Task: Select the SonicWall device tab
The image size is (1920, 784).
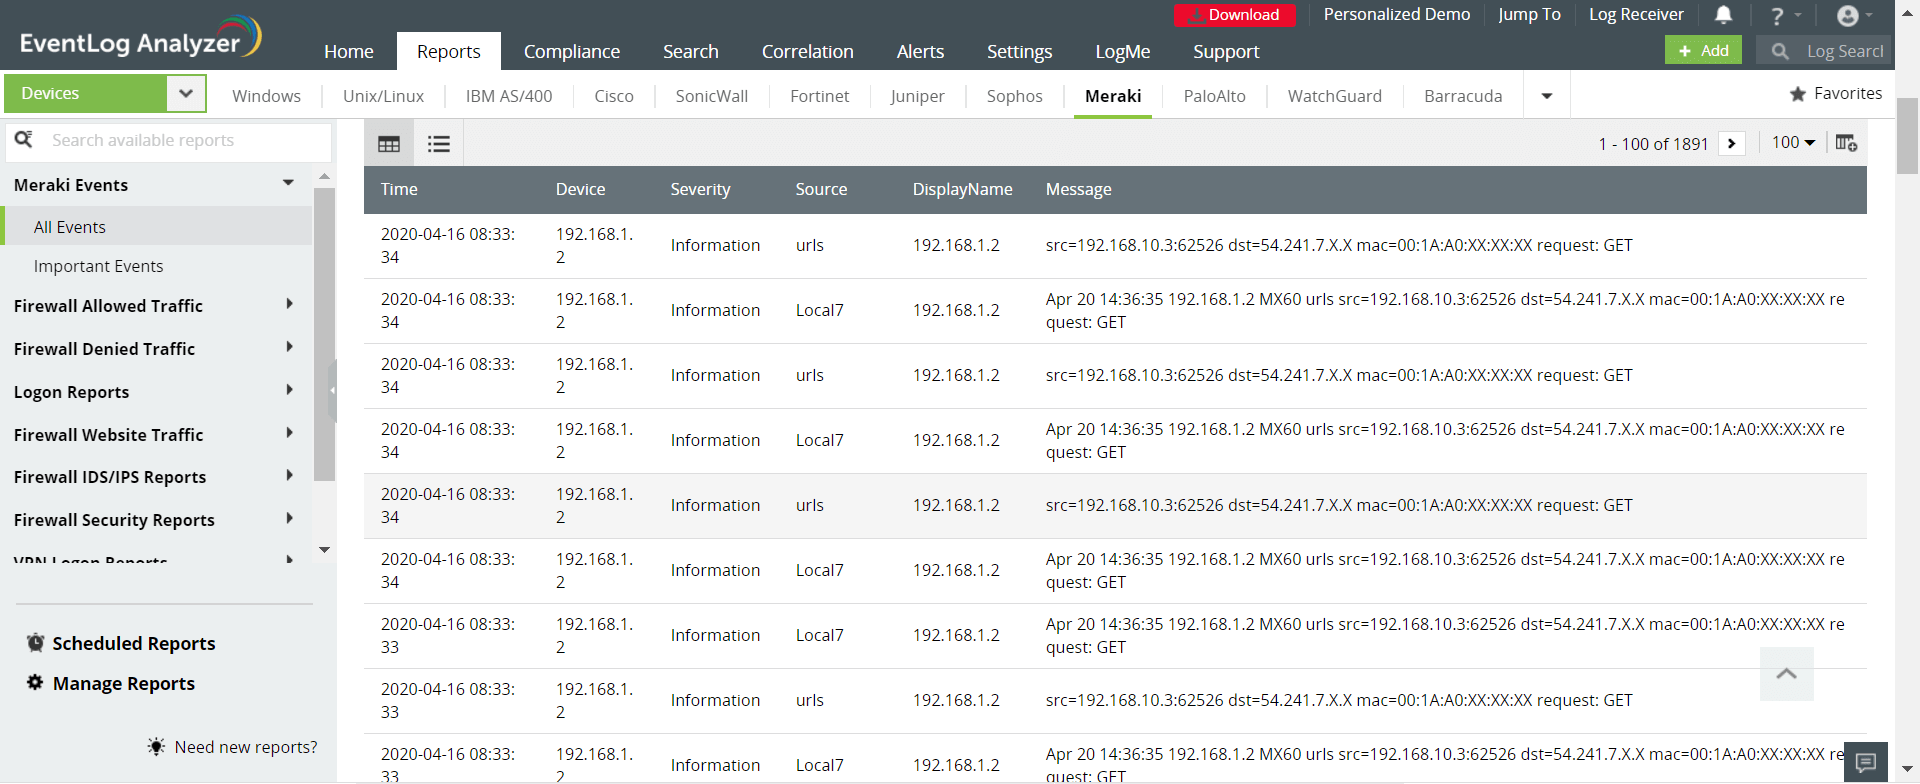Action: tap(712, 96)
